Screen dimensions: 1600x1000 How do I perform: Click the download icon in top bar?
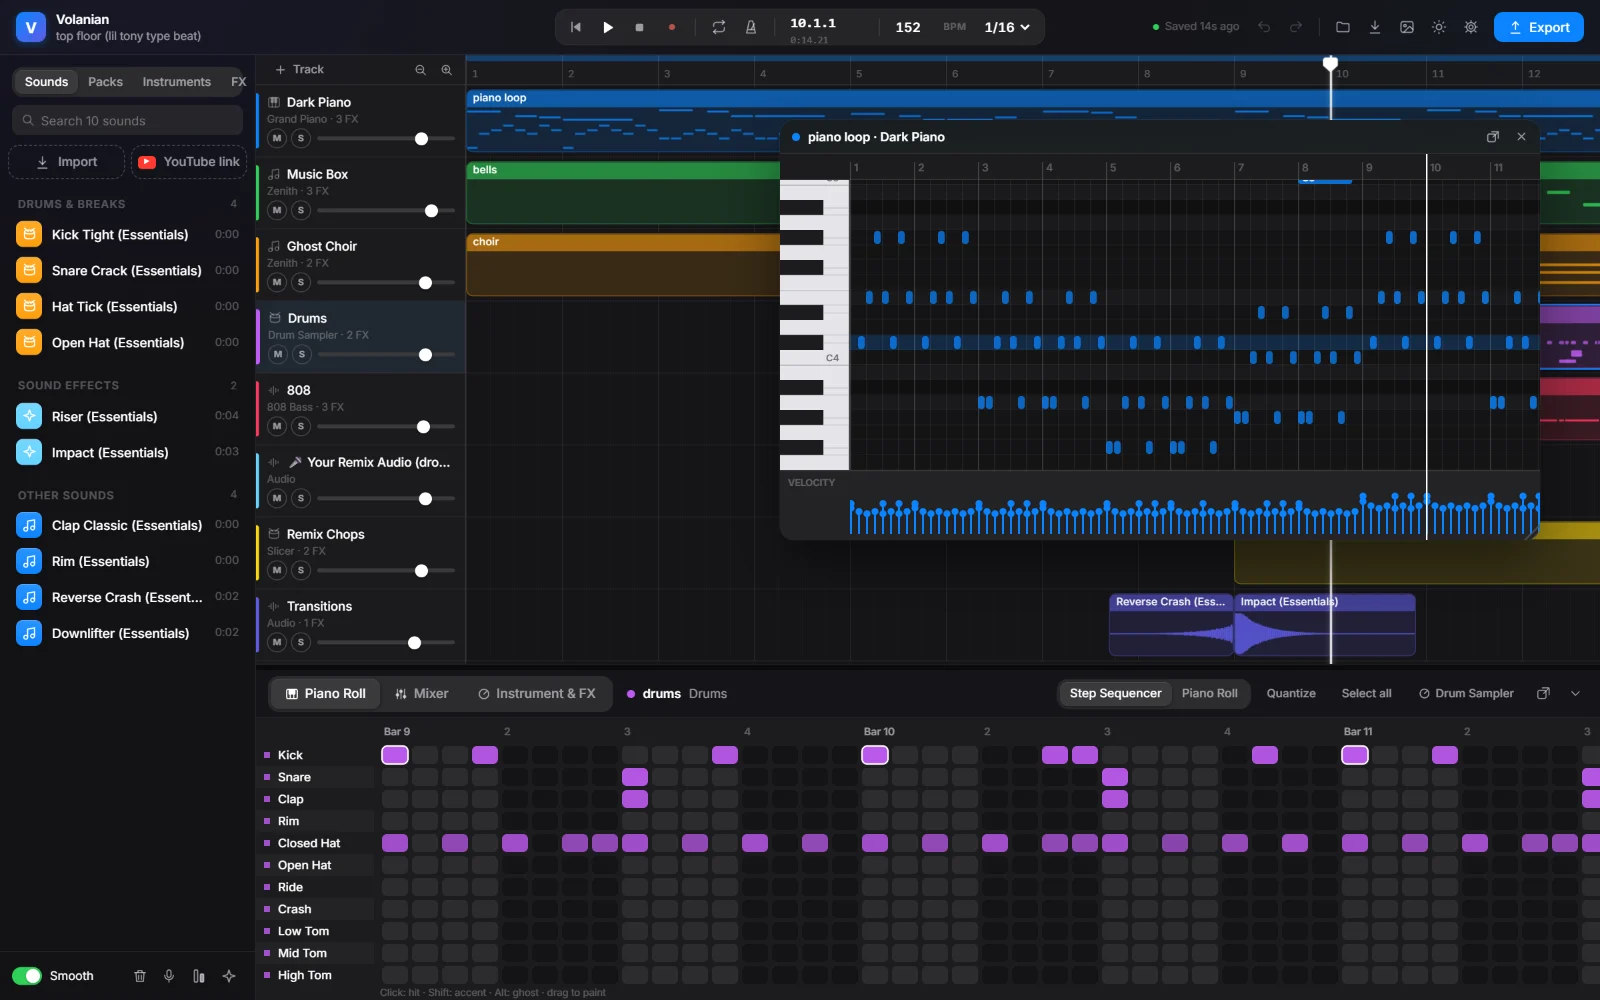point(1375,27)
